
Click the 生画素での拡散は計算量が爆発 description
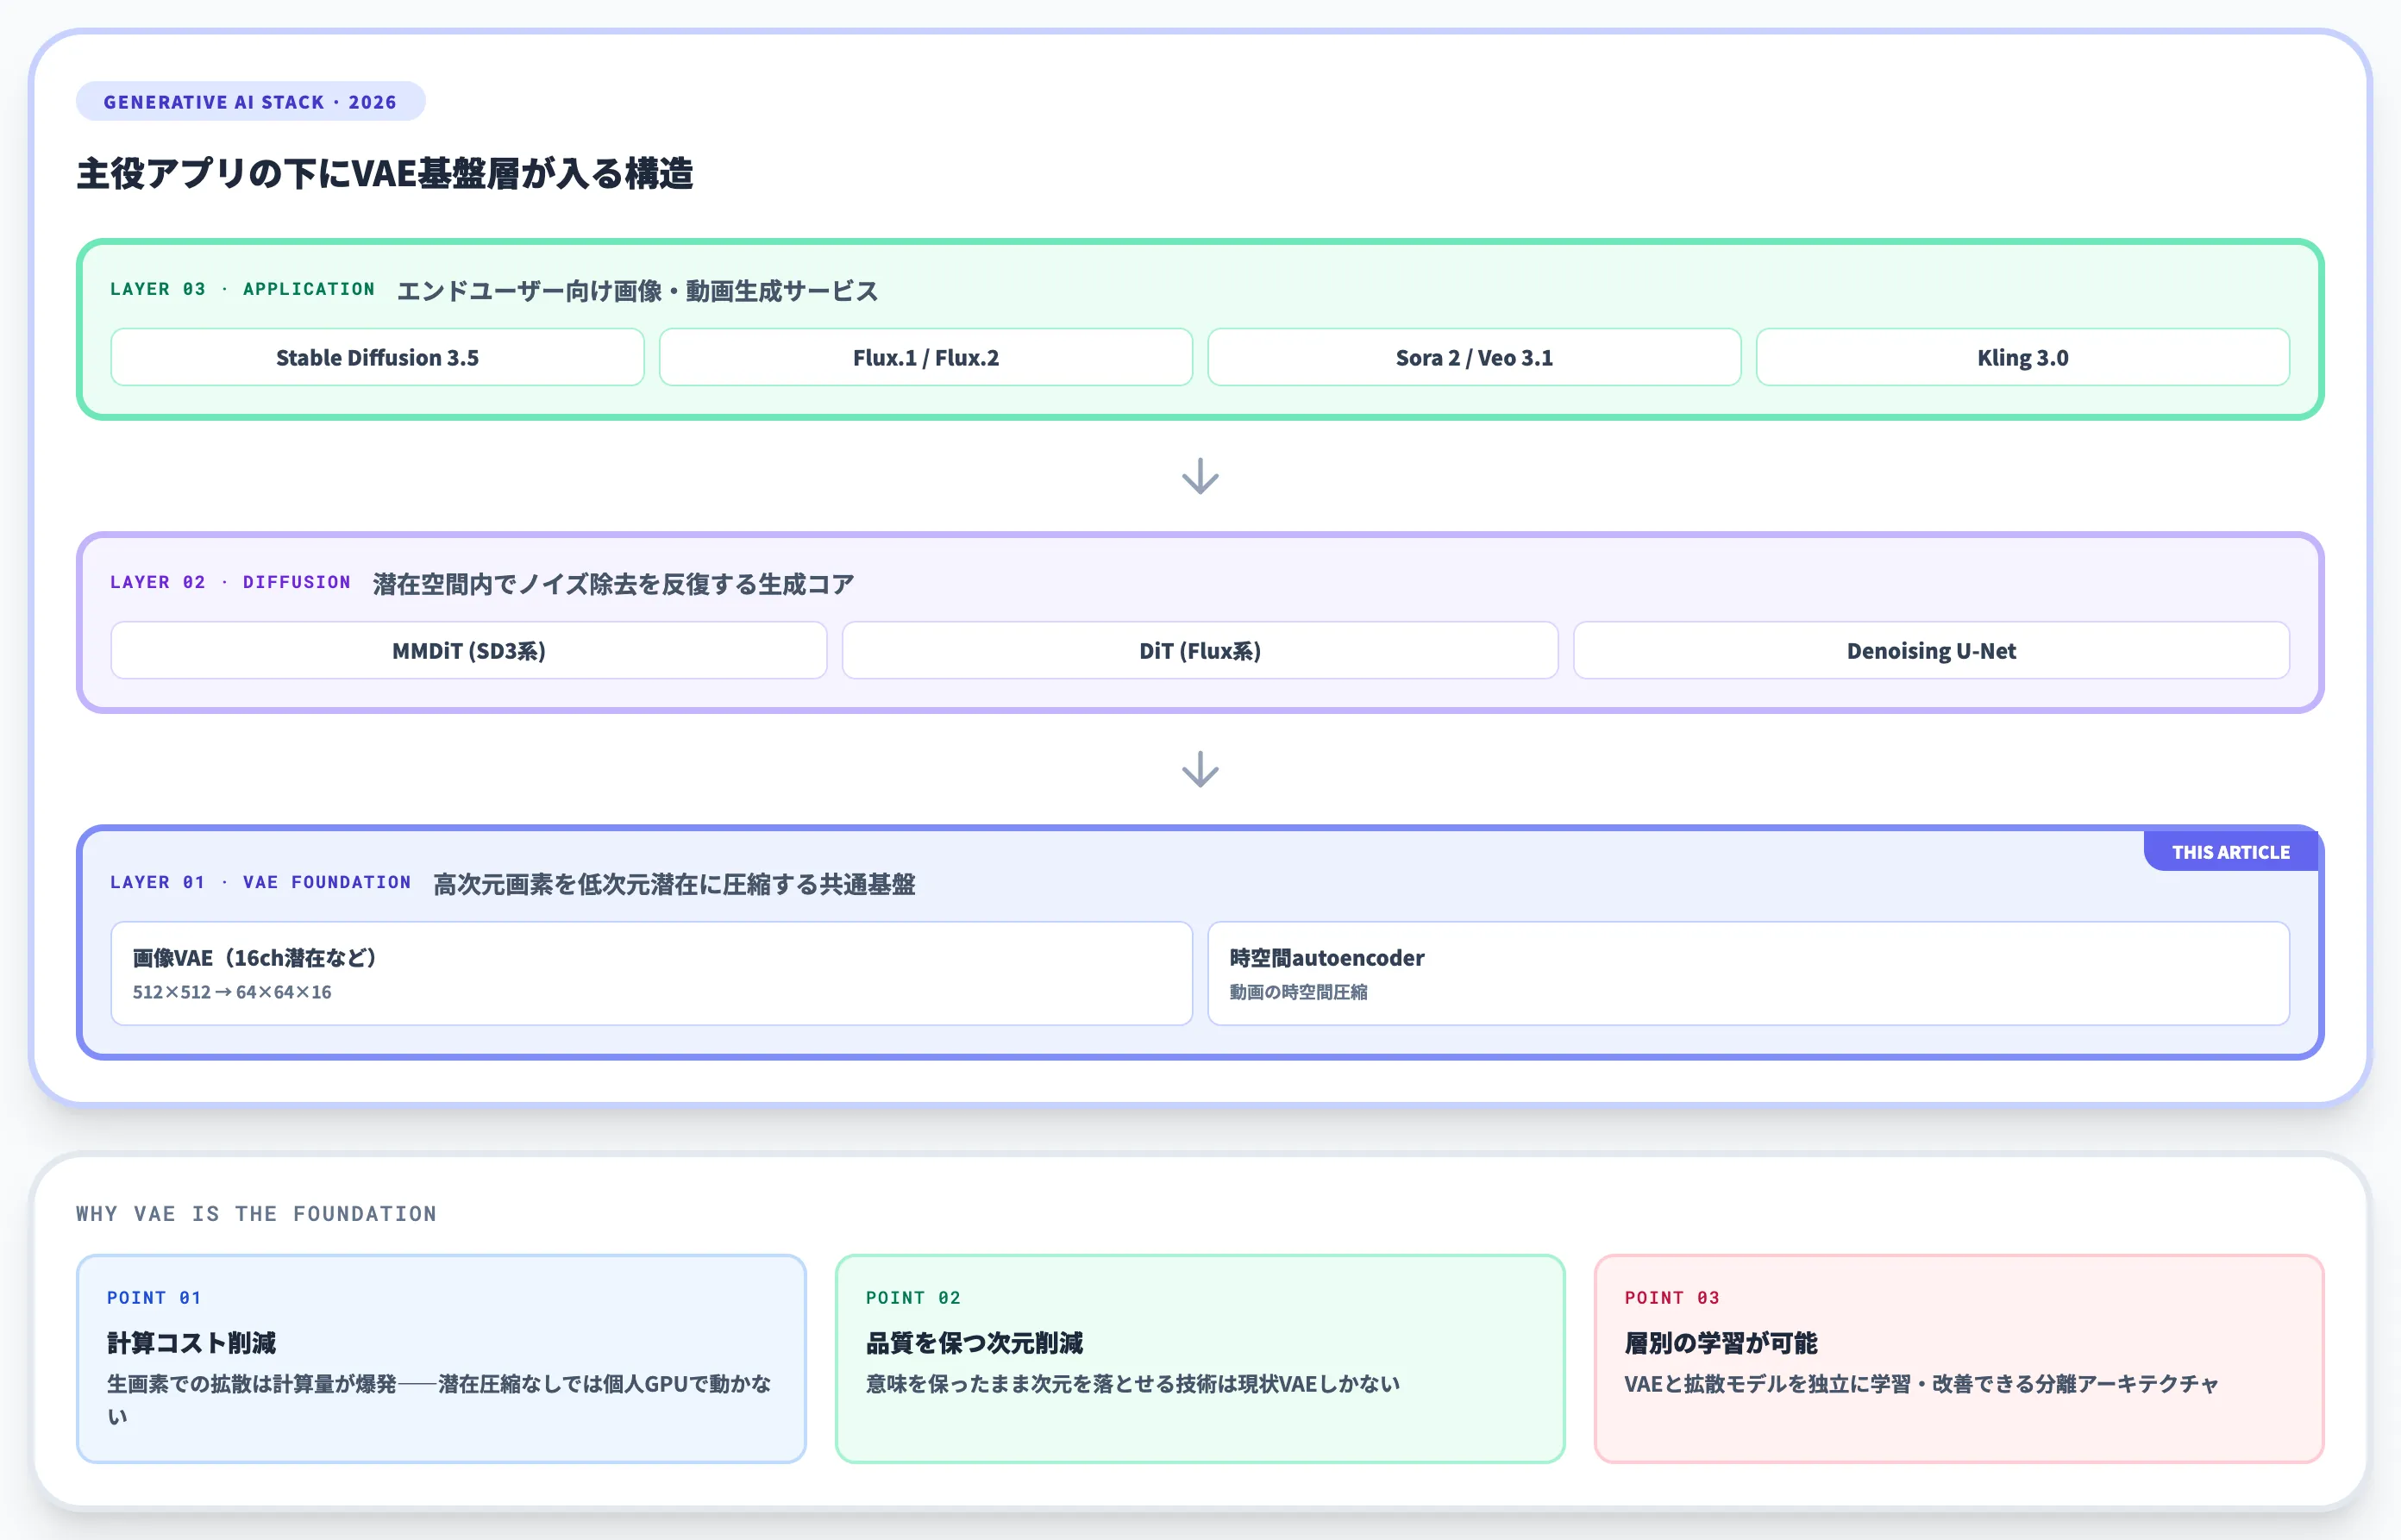pos(439,1399)
